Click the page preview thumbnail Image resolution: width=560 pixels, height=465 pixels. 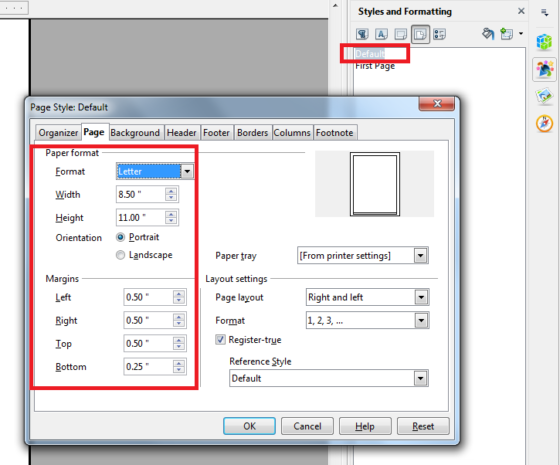pos(375,184)
